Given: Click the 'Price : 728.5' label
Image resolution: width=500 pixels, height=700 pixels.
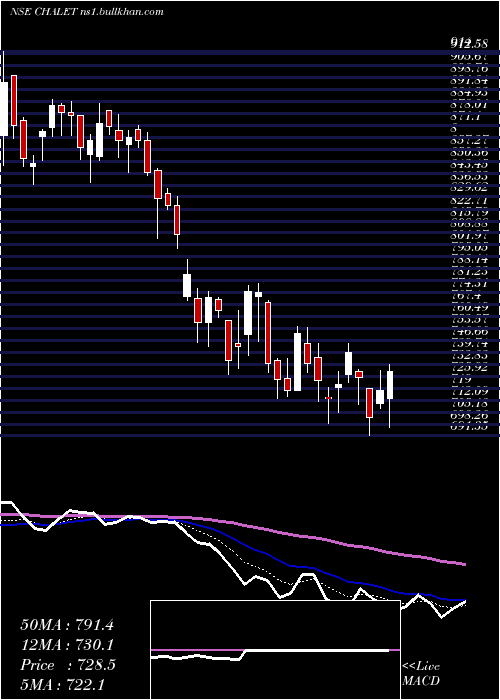Looking at the screenshot, I should click(x=68, y=665).
